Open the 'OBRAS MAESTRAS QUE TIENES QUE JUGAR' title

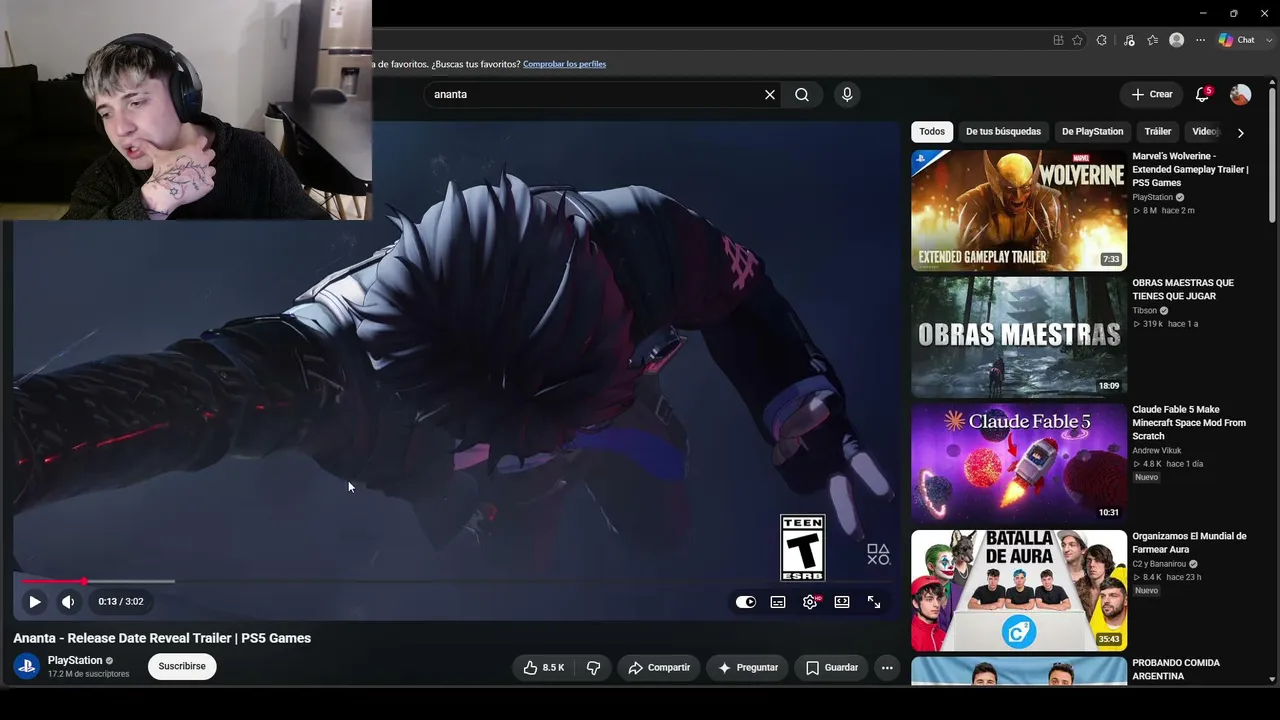click(x=1183, y=290)
